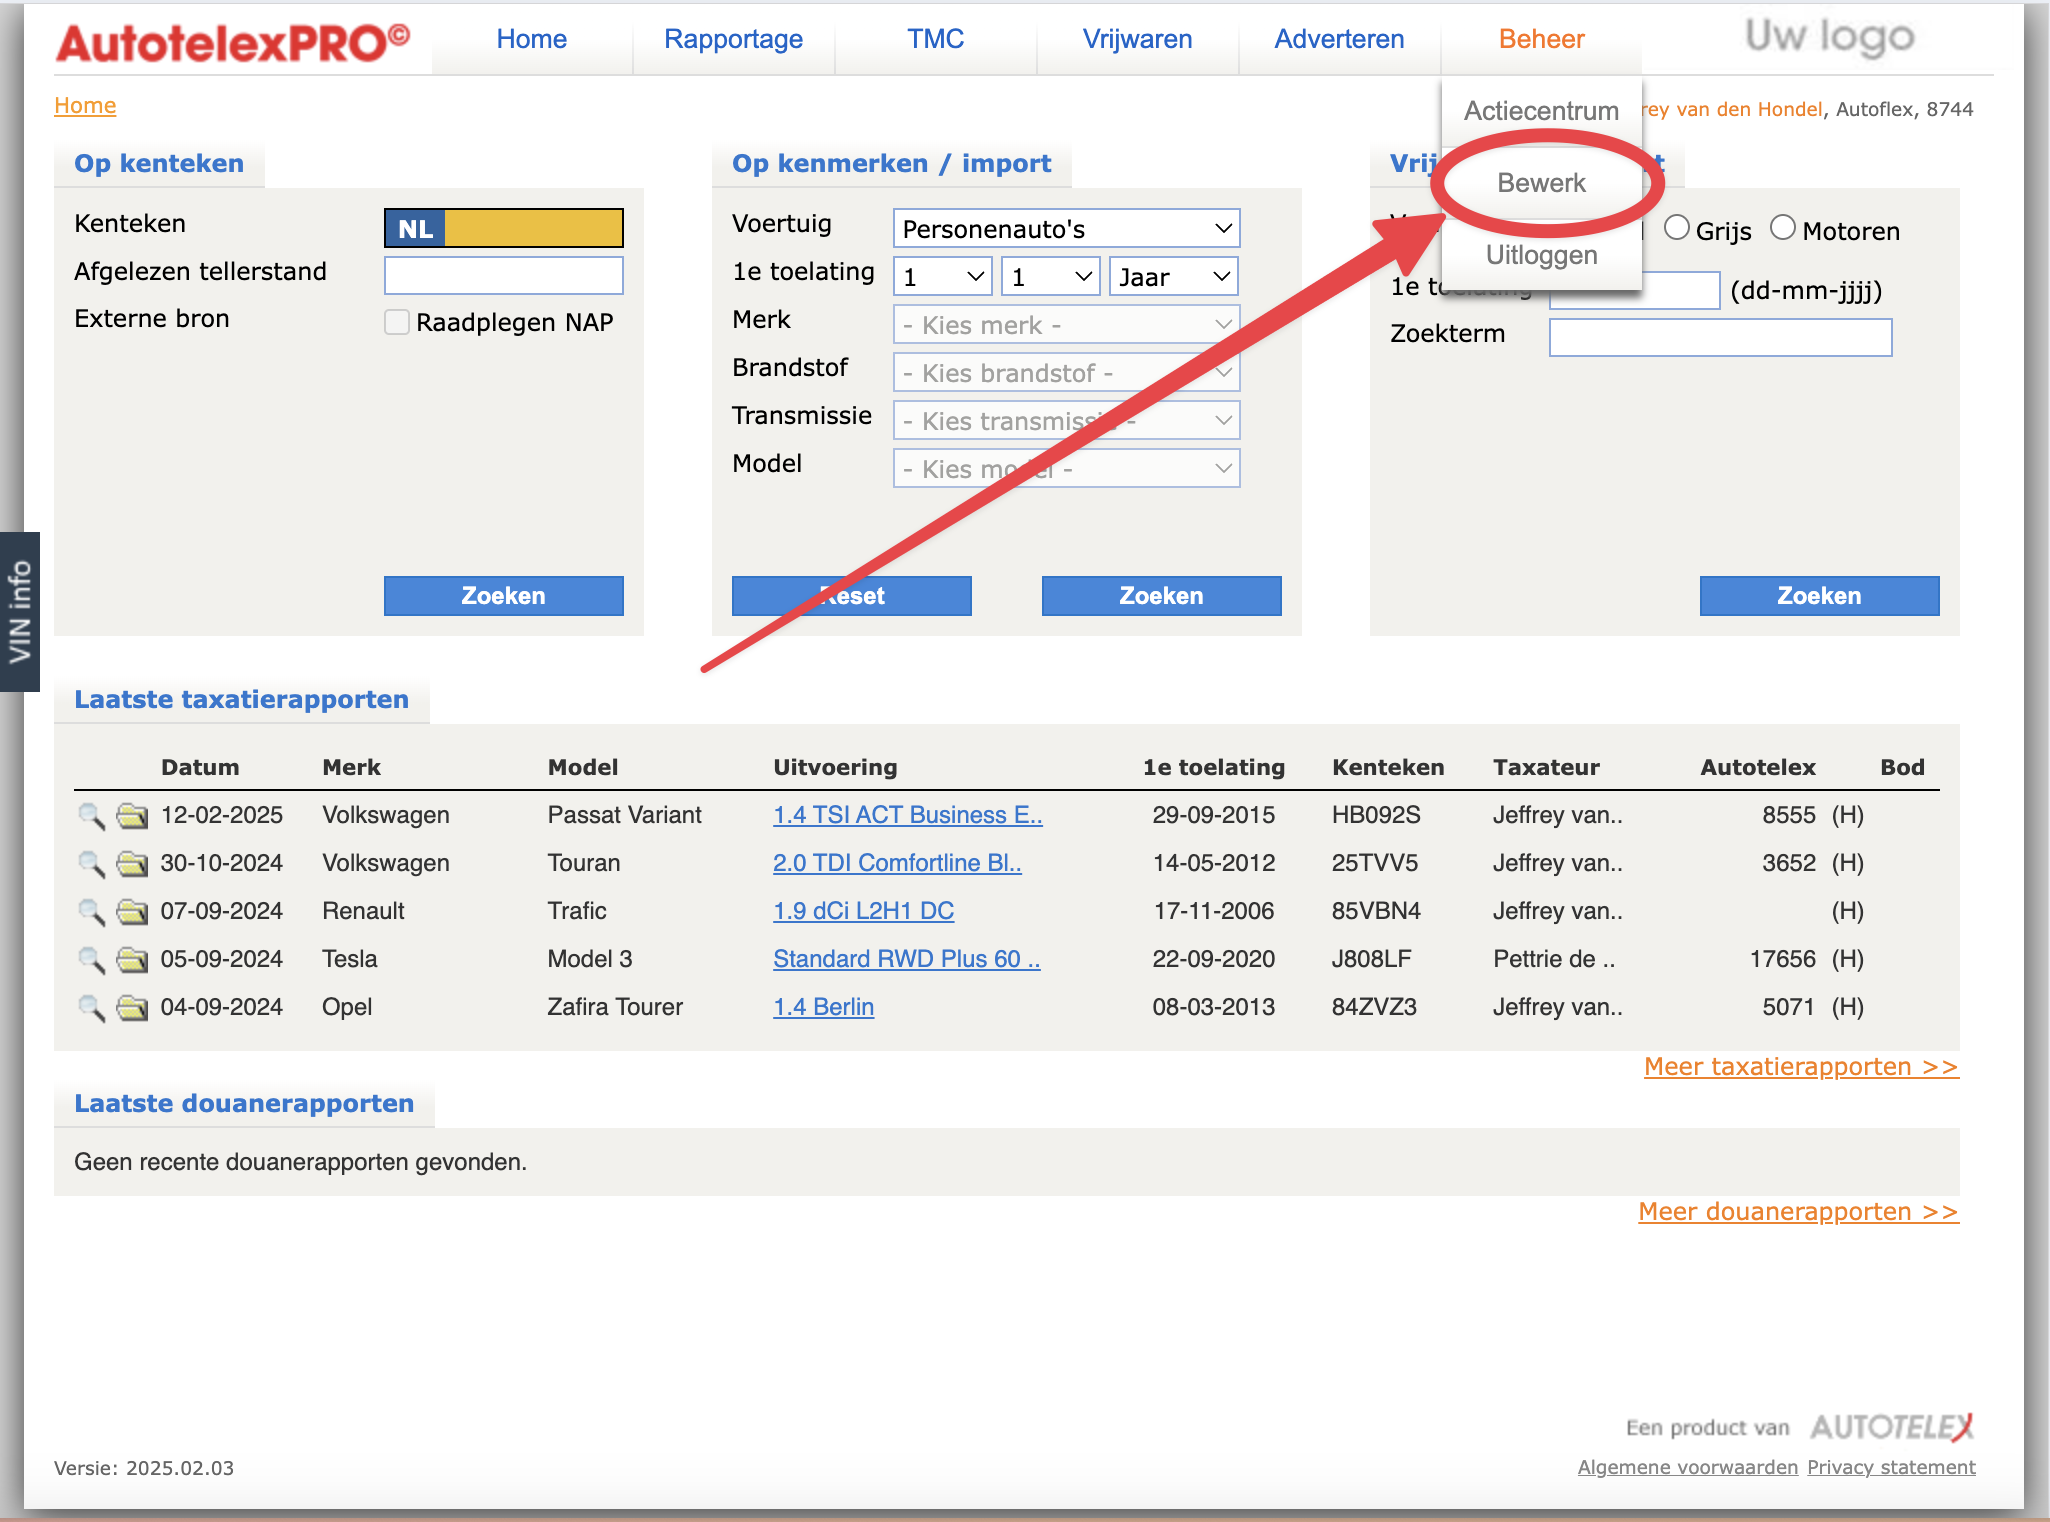2050x1522 pixels.
Task: Open folder icon for Volkswagen Touran row
Action: click(x=132, y=864)
